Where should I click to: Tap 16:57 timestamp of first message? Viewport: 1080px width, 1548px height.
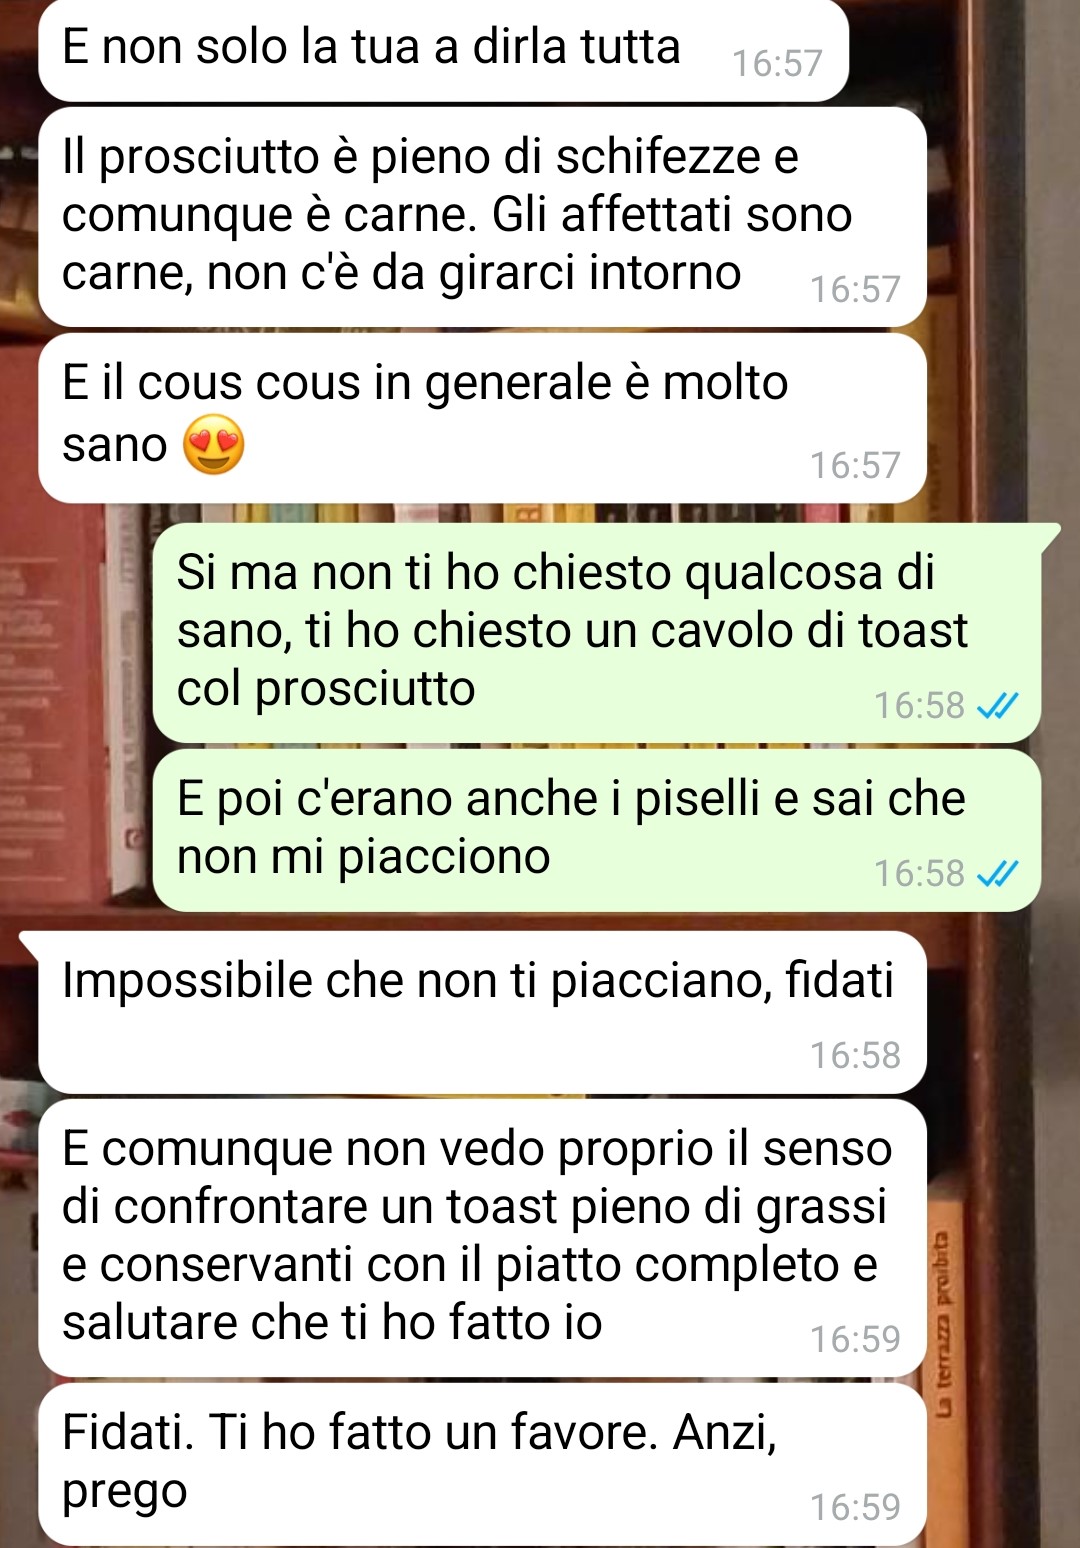pos(777,64)
